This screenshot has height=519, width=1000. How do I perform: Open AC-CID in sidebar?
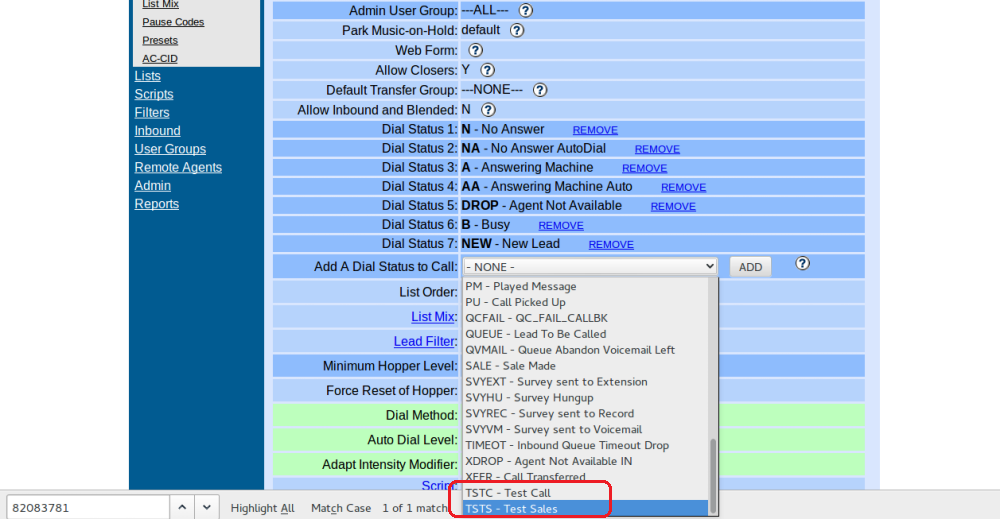pyautogui.click(x=160, y=59)
